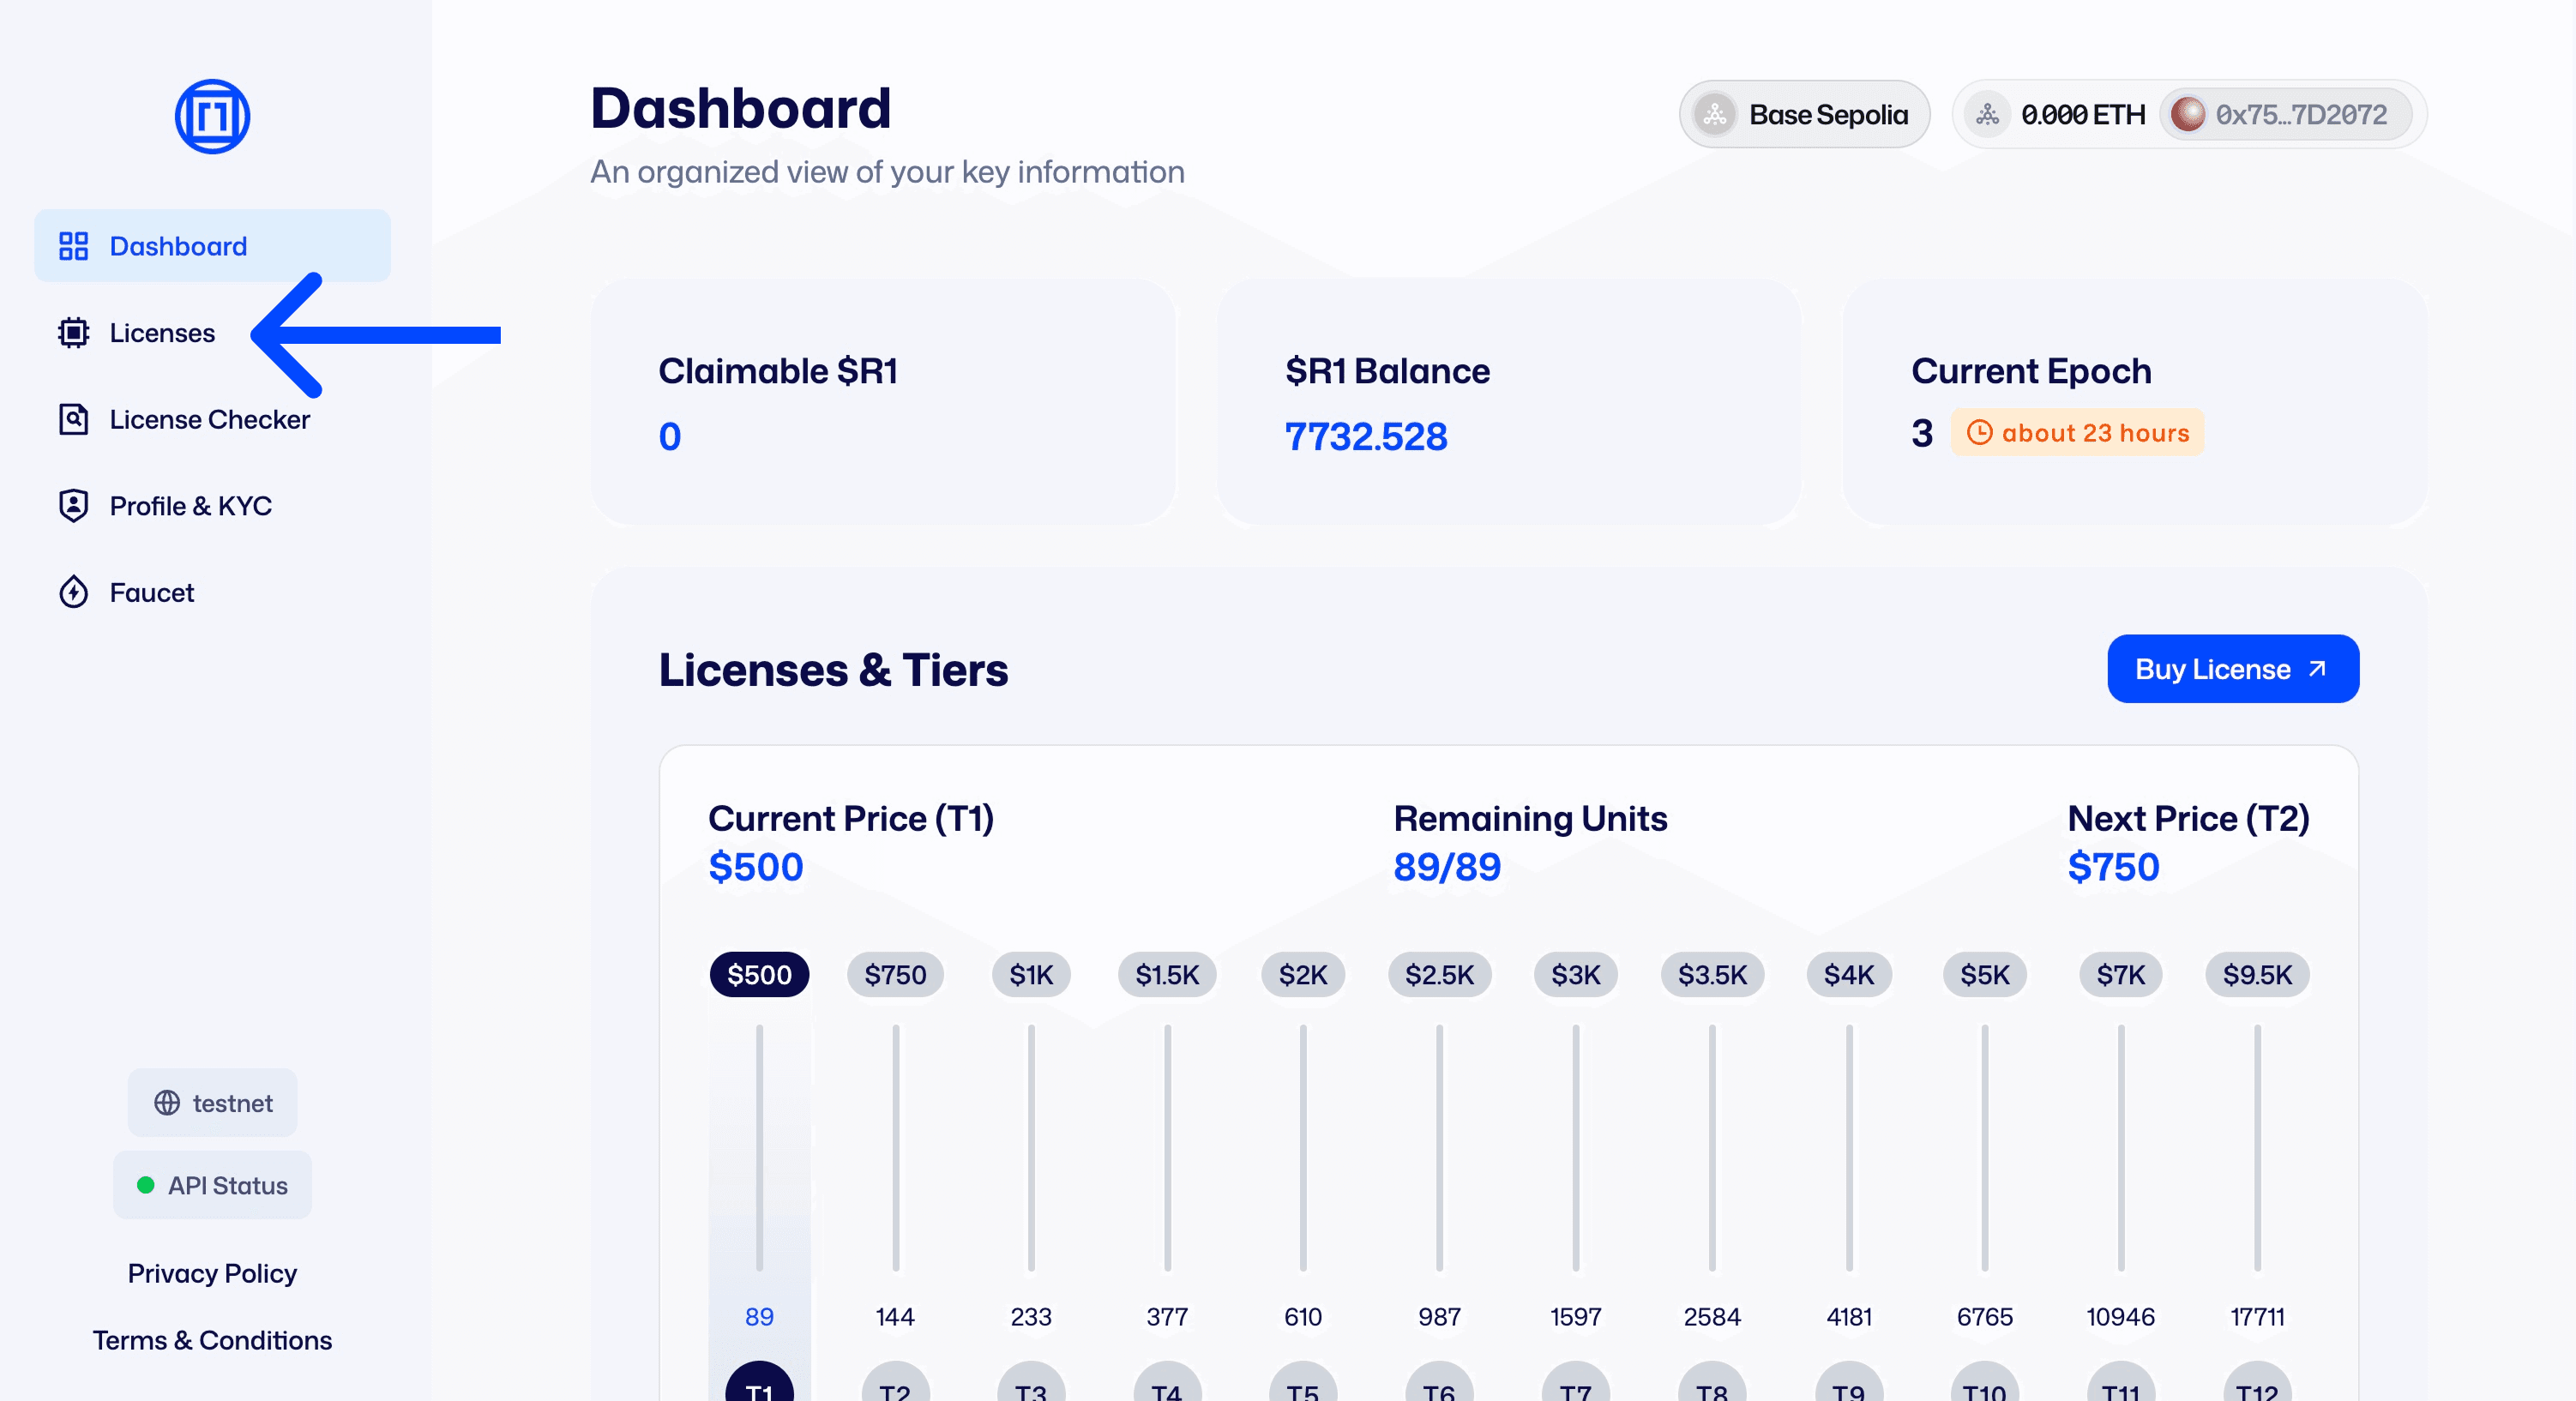Screen dimensions: 2576x1401
Task: Click the Licenses chip icon
Action: pos(73,333)
